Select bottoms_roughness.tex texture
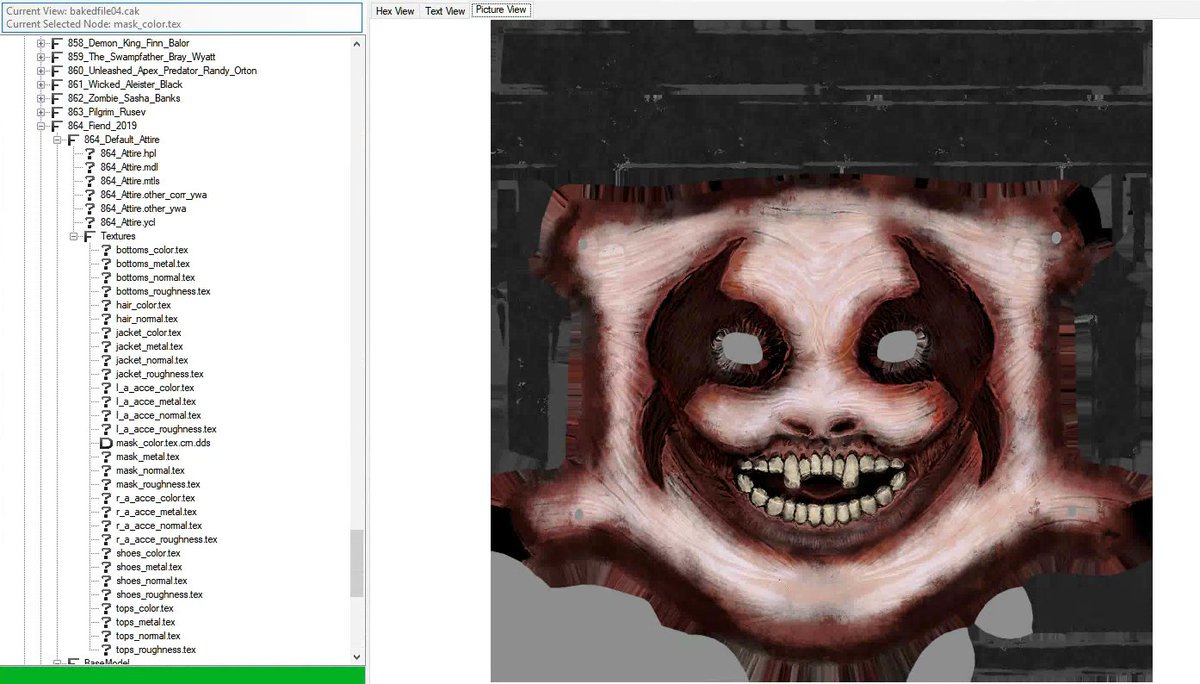Screen dimensions: 1200x684 [163, 291]
